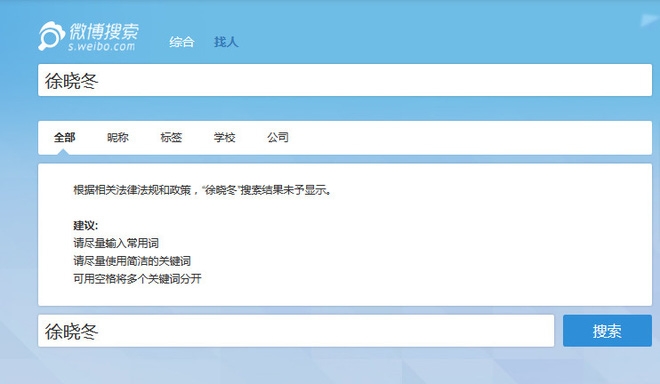Click the notice text 搜索结果未予显示
The height and width of the screenshot is (384, 660).
(286, 190)
